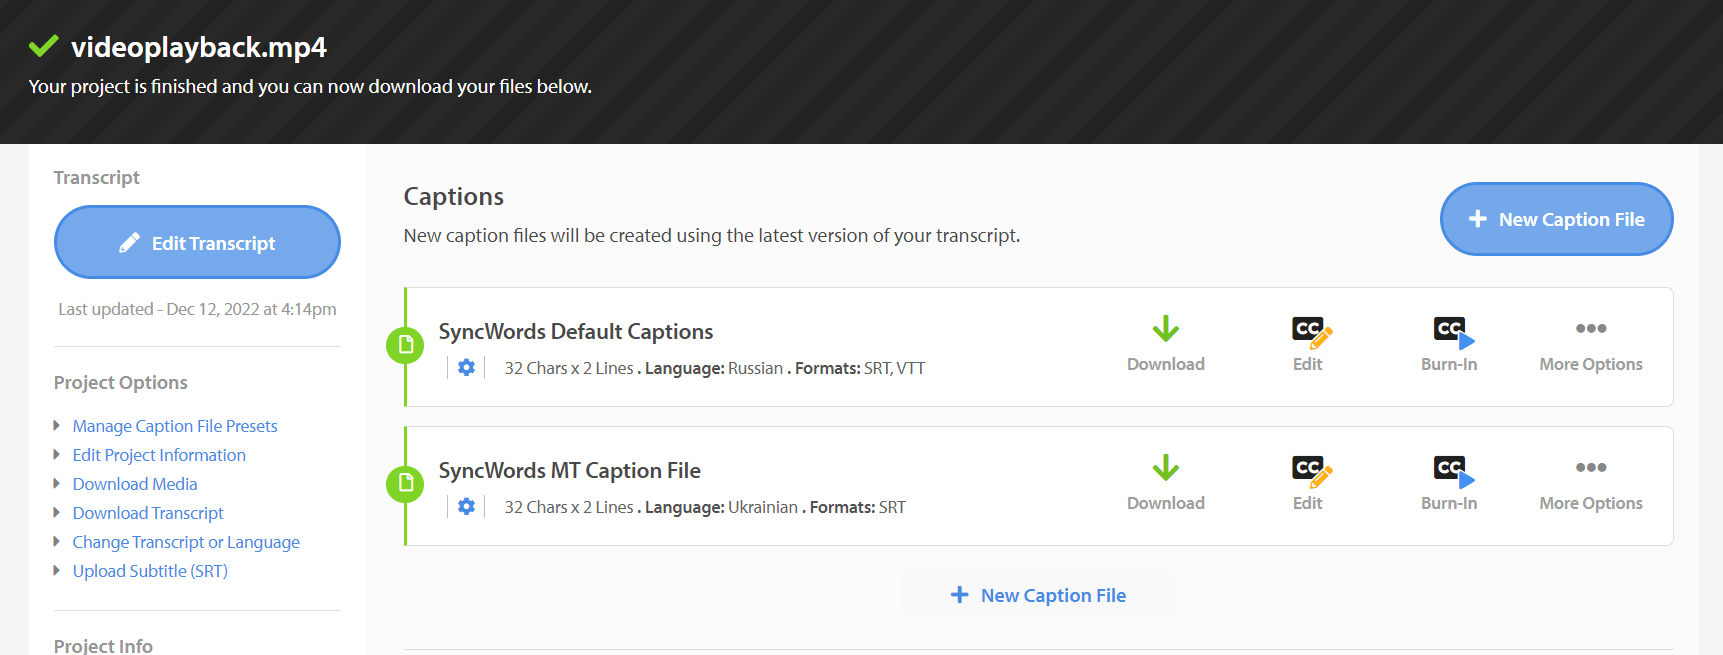Click the 'Language: Russian' caption detail
This screenshot has width=1723, height=655.
714,368
